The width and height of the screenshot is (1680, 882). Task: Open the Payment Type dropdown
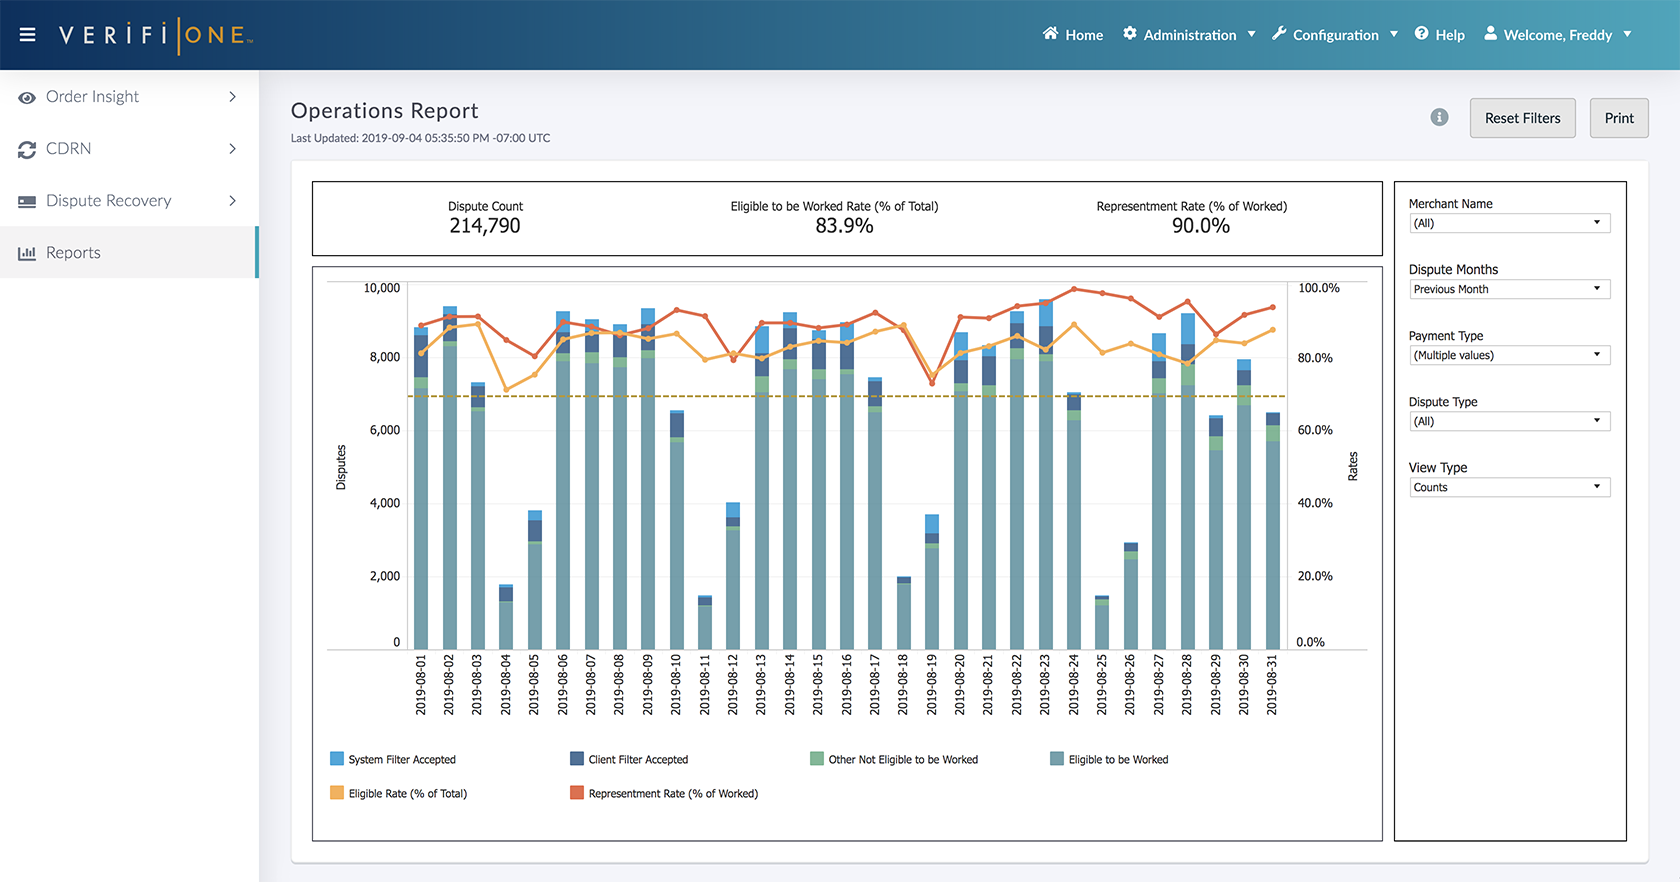coord(1508,355)
